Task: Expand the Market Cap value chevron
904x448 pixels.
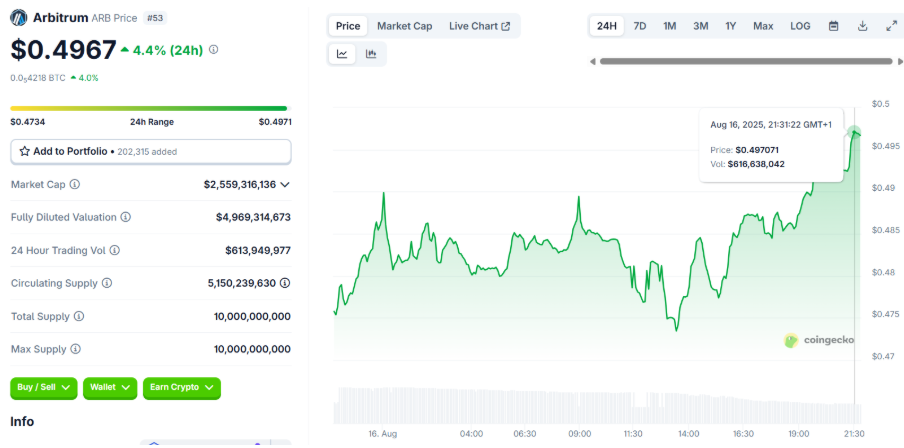Action: 285,185
